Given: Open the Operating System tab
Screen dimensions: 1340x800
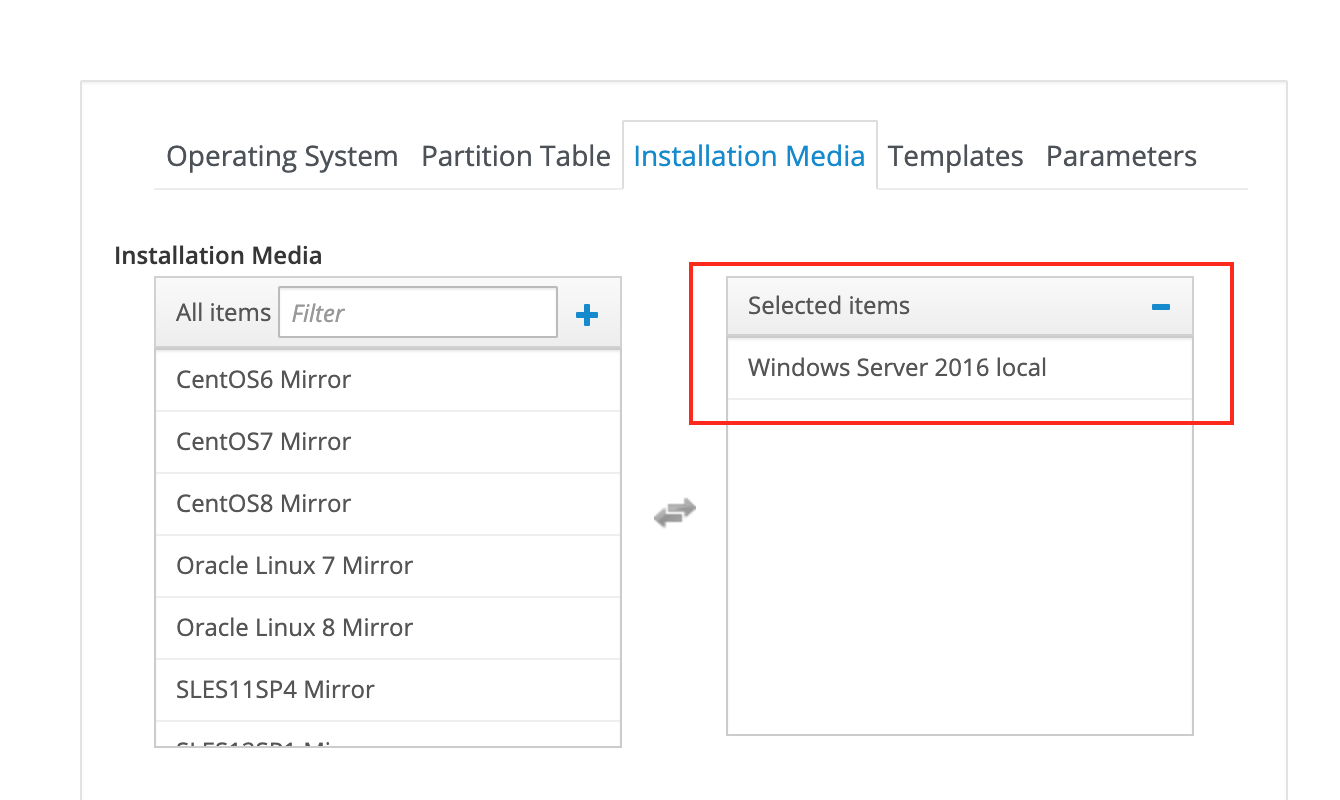Looking at the screenshot, I should tap(282, 156).
